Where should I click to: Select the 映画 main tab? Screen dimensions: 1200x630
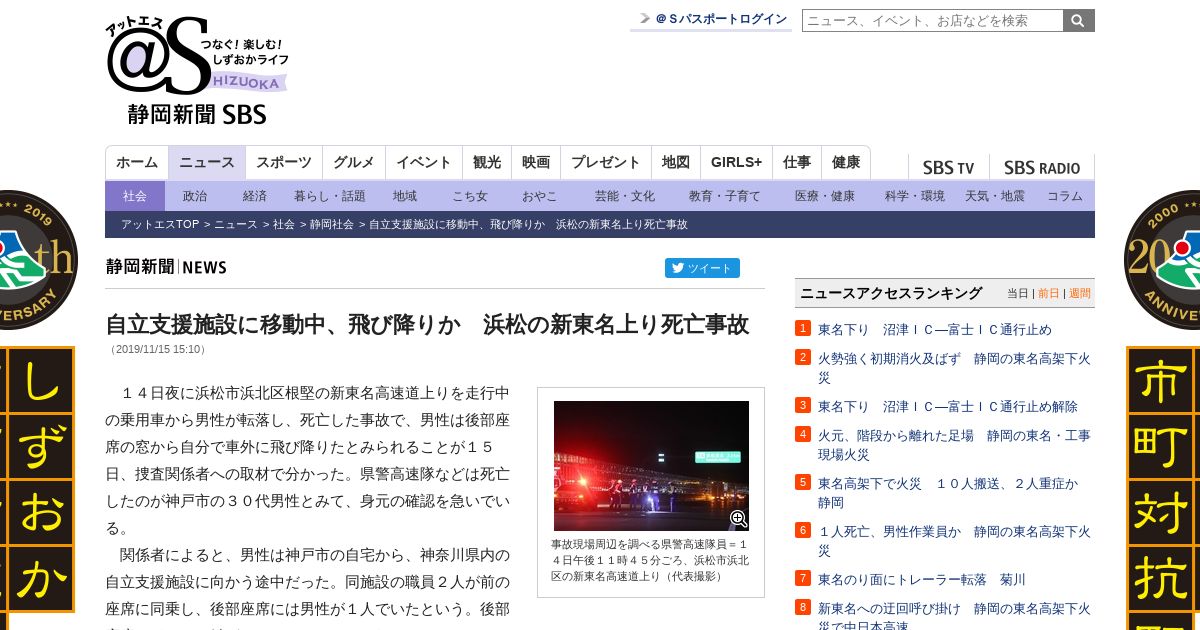tap(536, 162)
